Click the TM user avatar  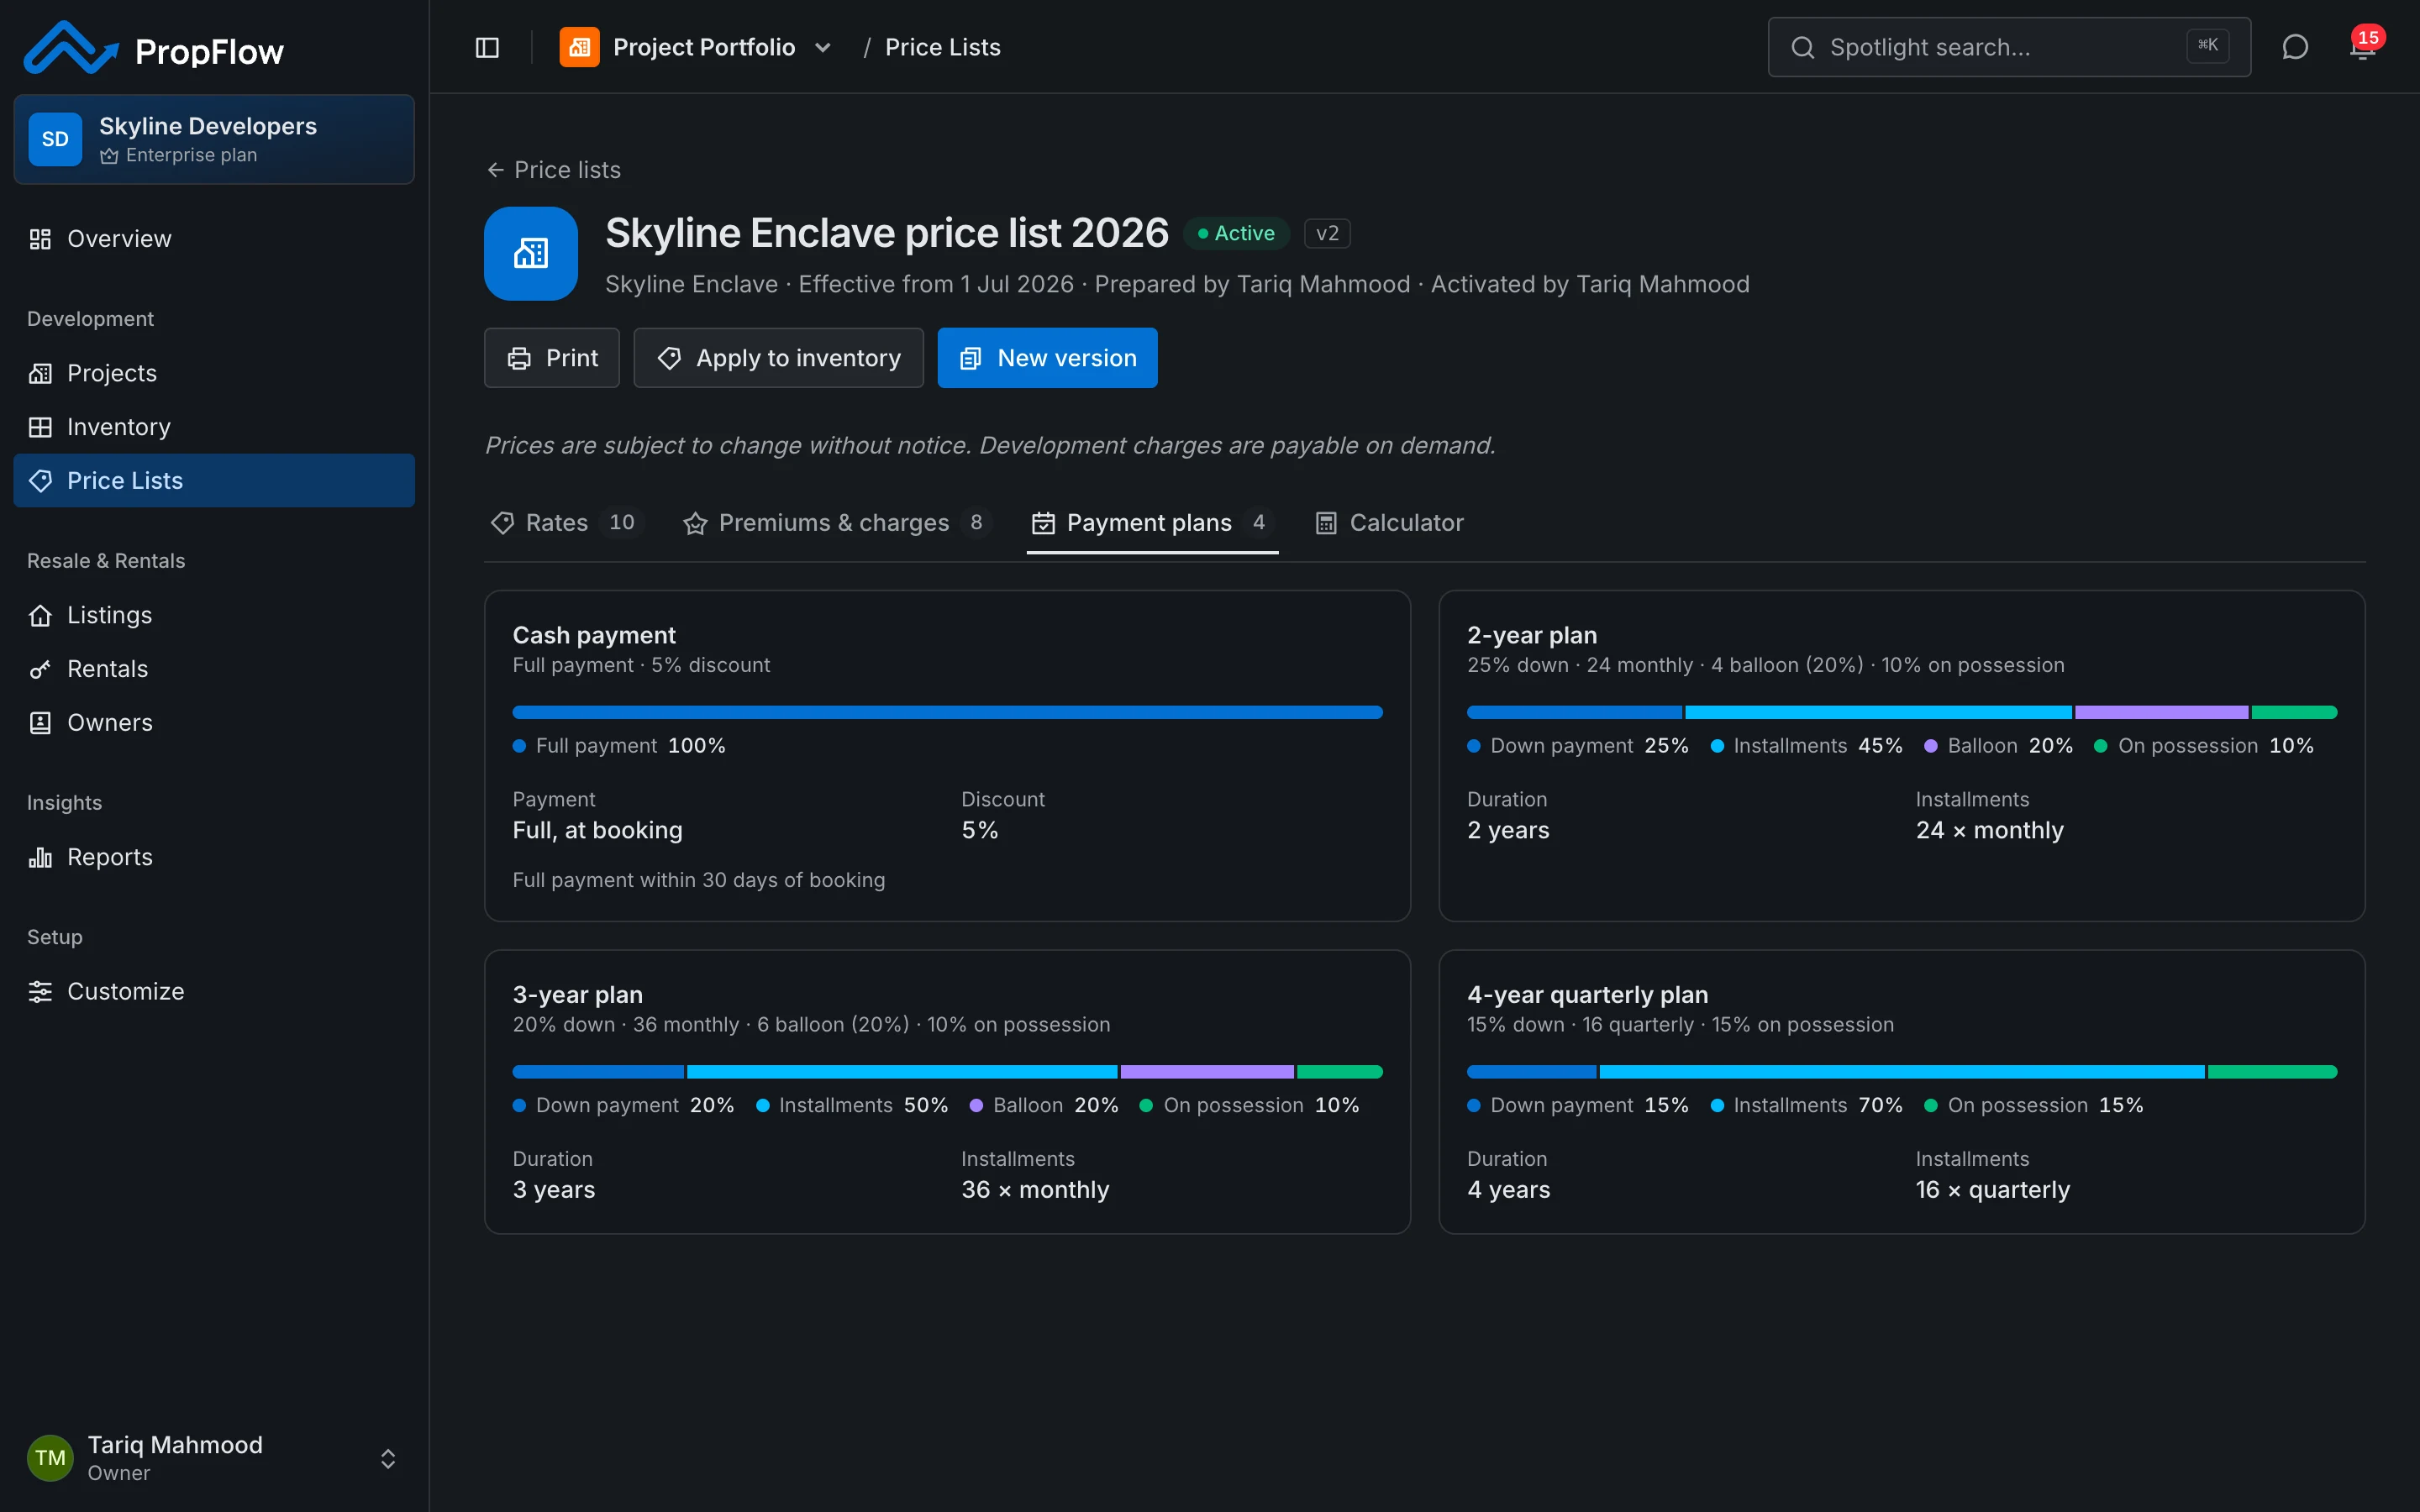(x=50, y=1457)
